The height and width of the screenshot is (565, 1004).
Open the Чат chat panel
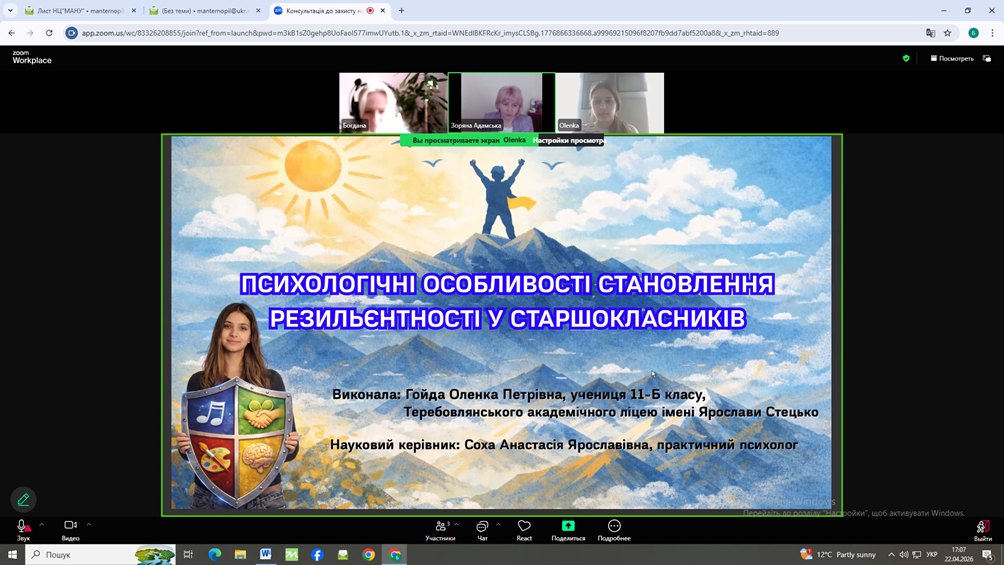(482, 530)
